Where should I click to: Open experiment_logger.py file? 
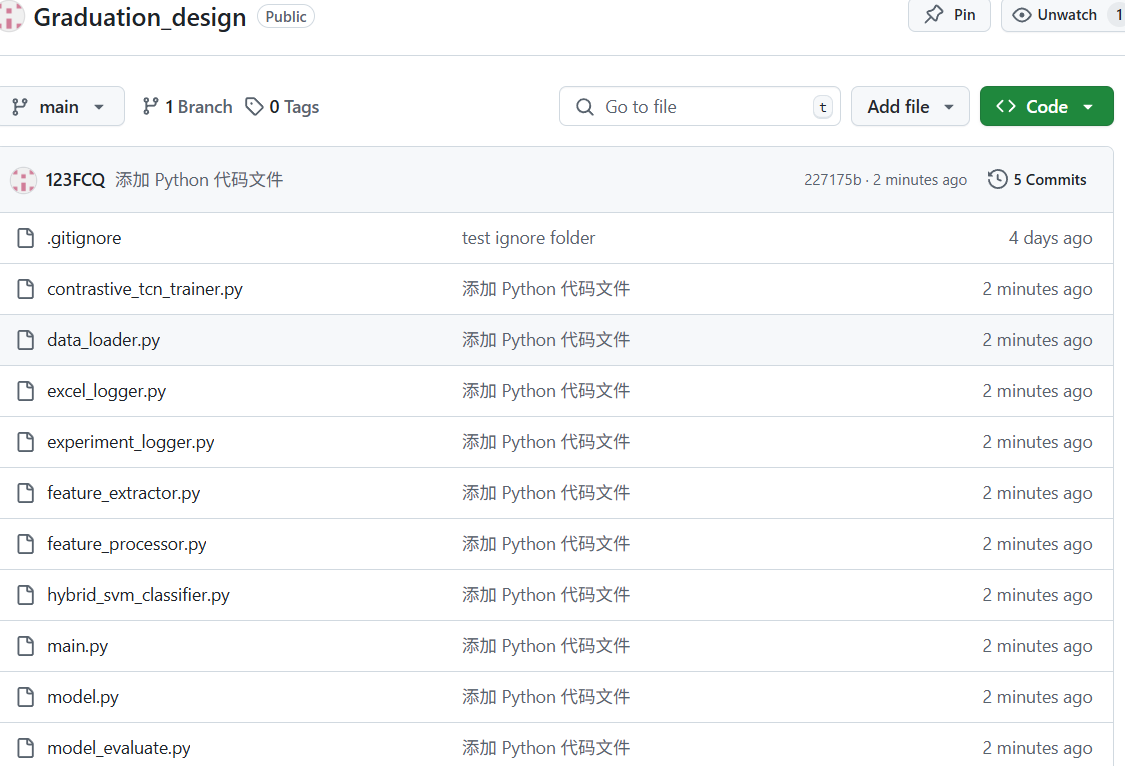coord(131,442)
